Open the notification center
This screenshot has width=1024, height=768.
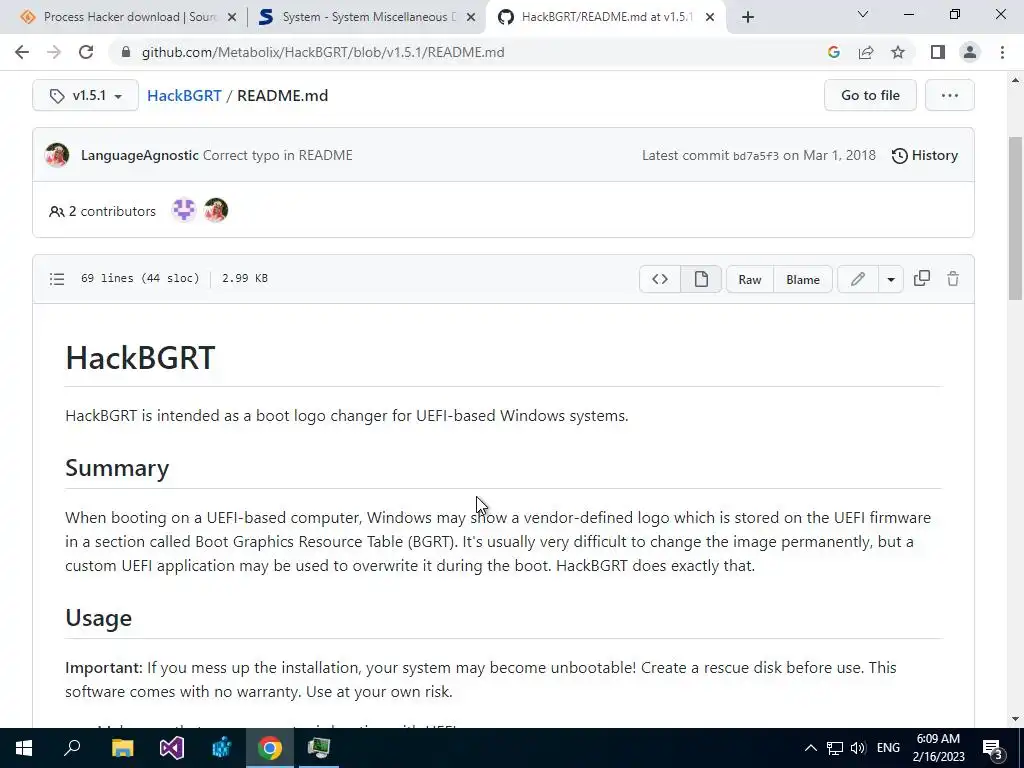[x=993, y=748]
